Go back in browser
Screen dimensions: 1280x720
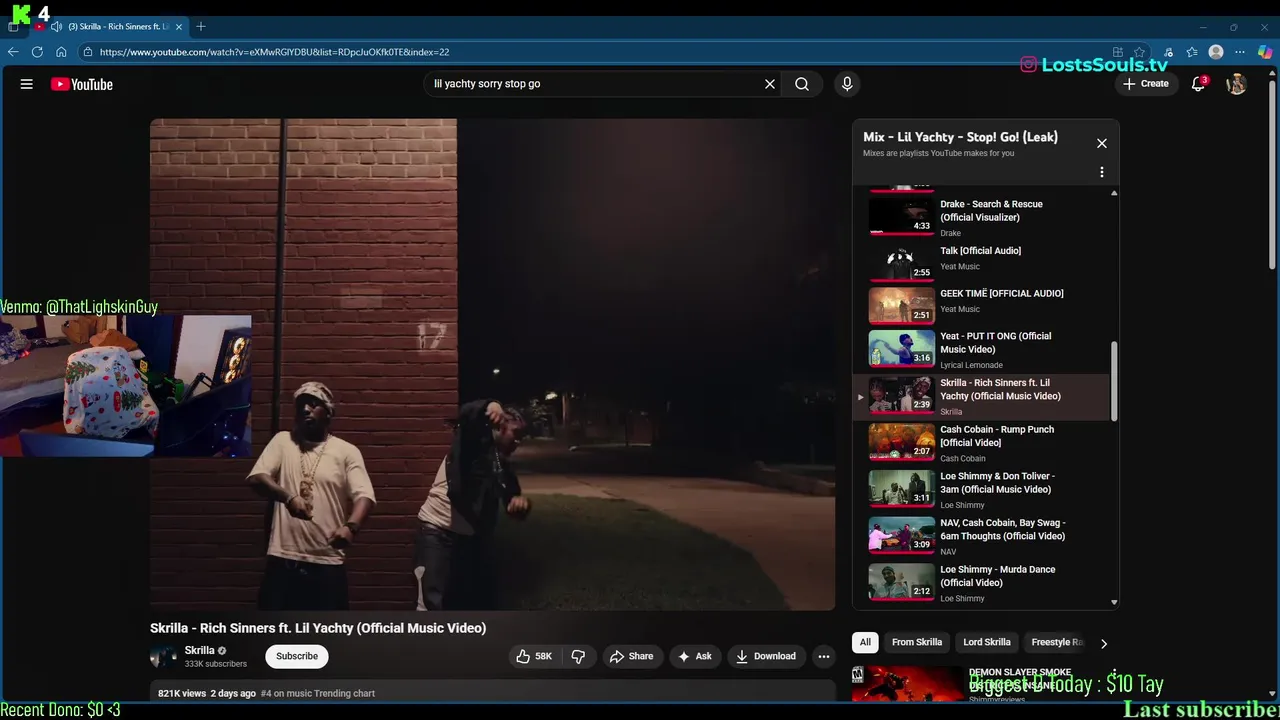tap(13, 52)
